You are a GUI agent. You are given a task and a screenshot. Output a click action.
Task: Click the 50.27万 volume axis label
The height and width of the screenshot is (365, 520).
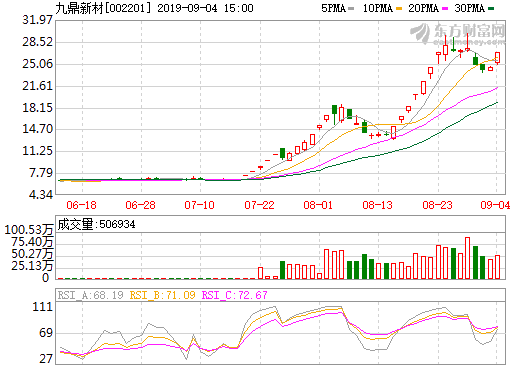point(32,254)
